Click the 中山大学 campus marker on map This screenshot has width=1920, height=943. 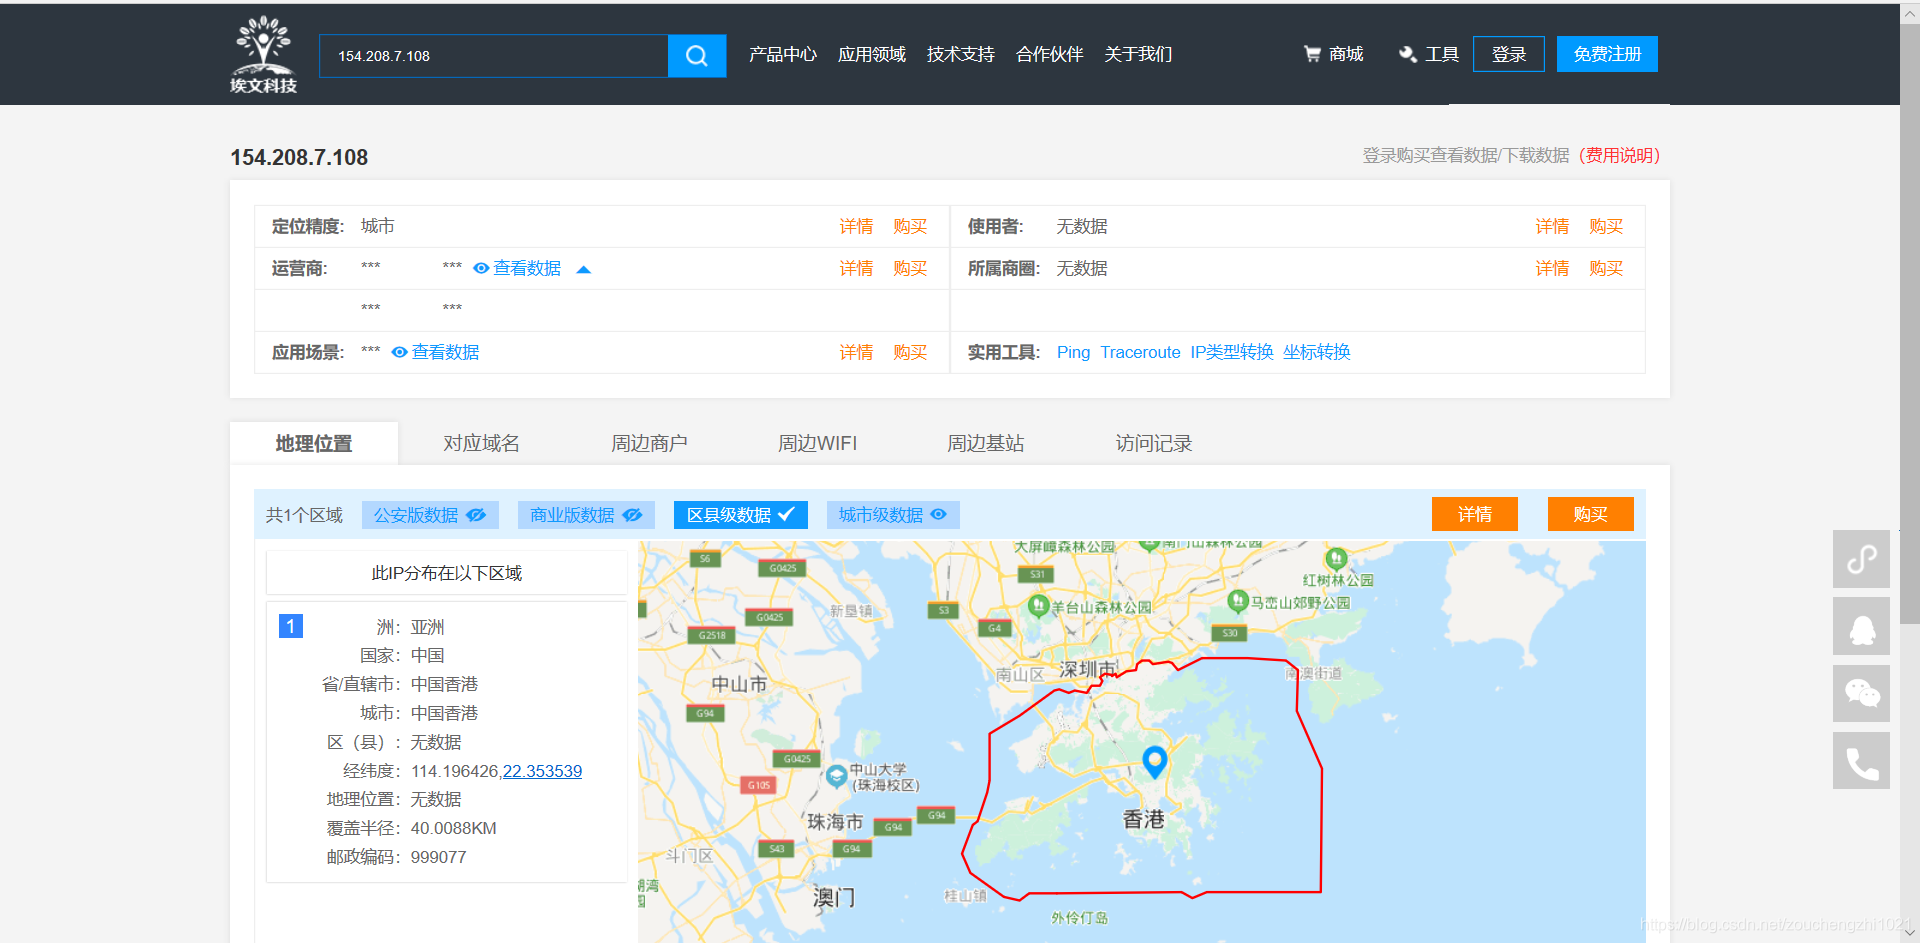click(837, 776)
